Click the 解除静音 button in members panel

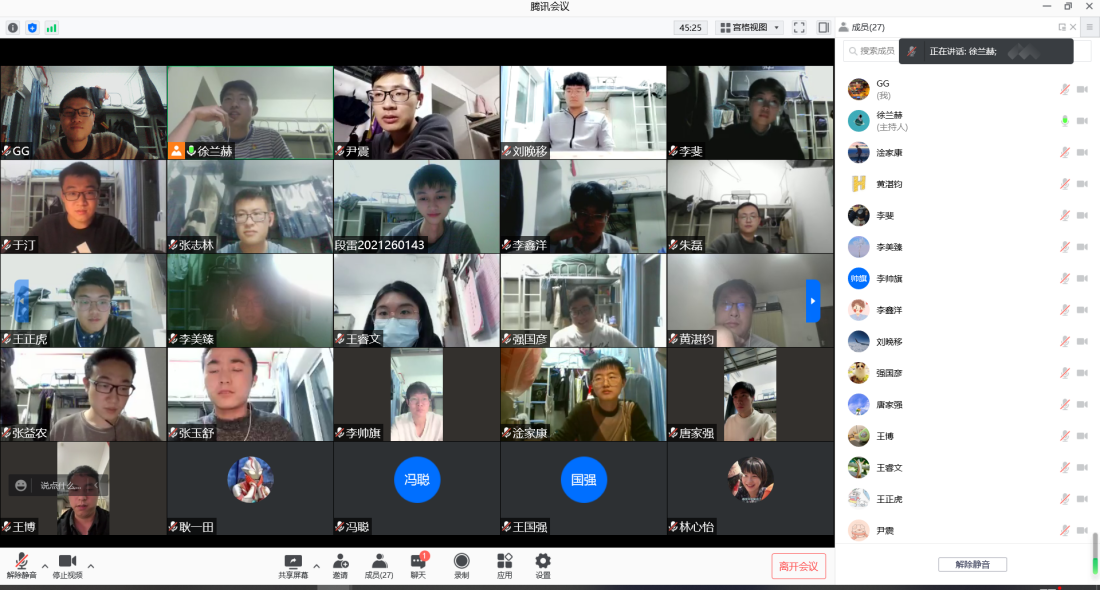[x=972, y=565]
